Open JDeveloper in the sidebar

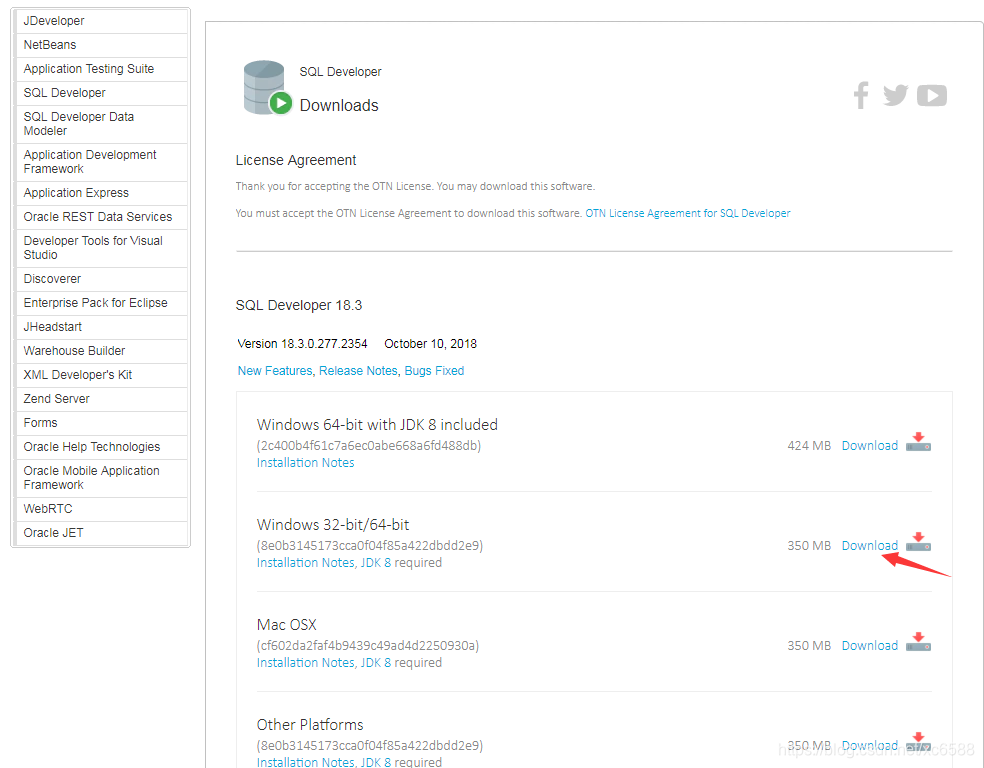(102, 21)
